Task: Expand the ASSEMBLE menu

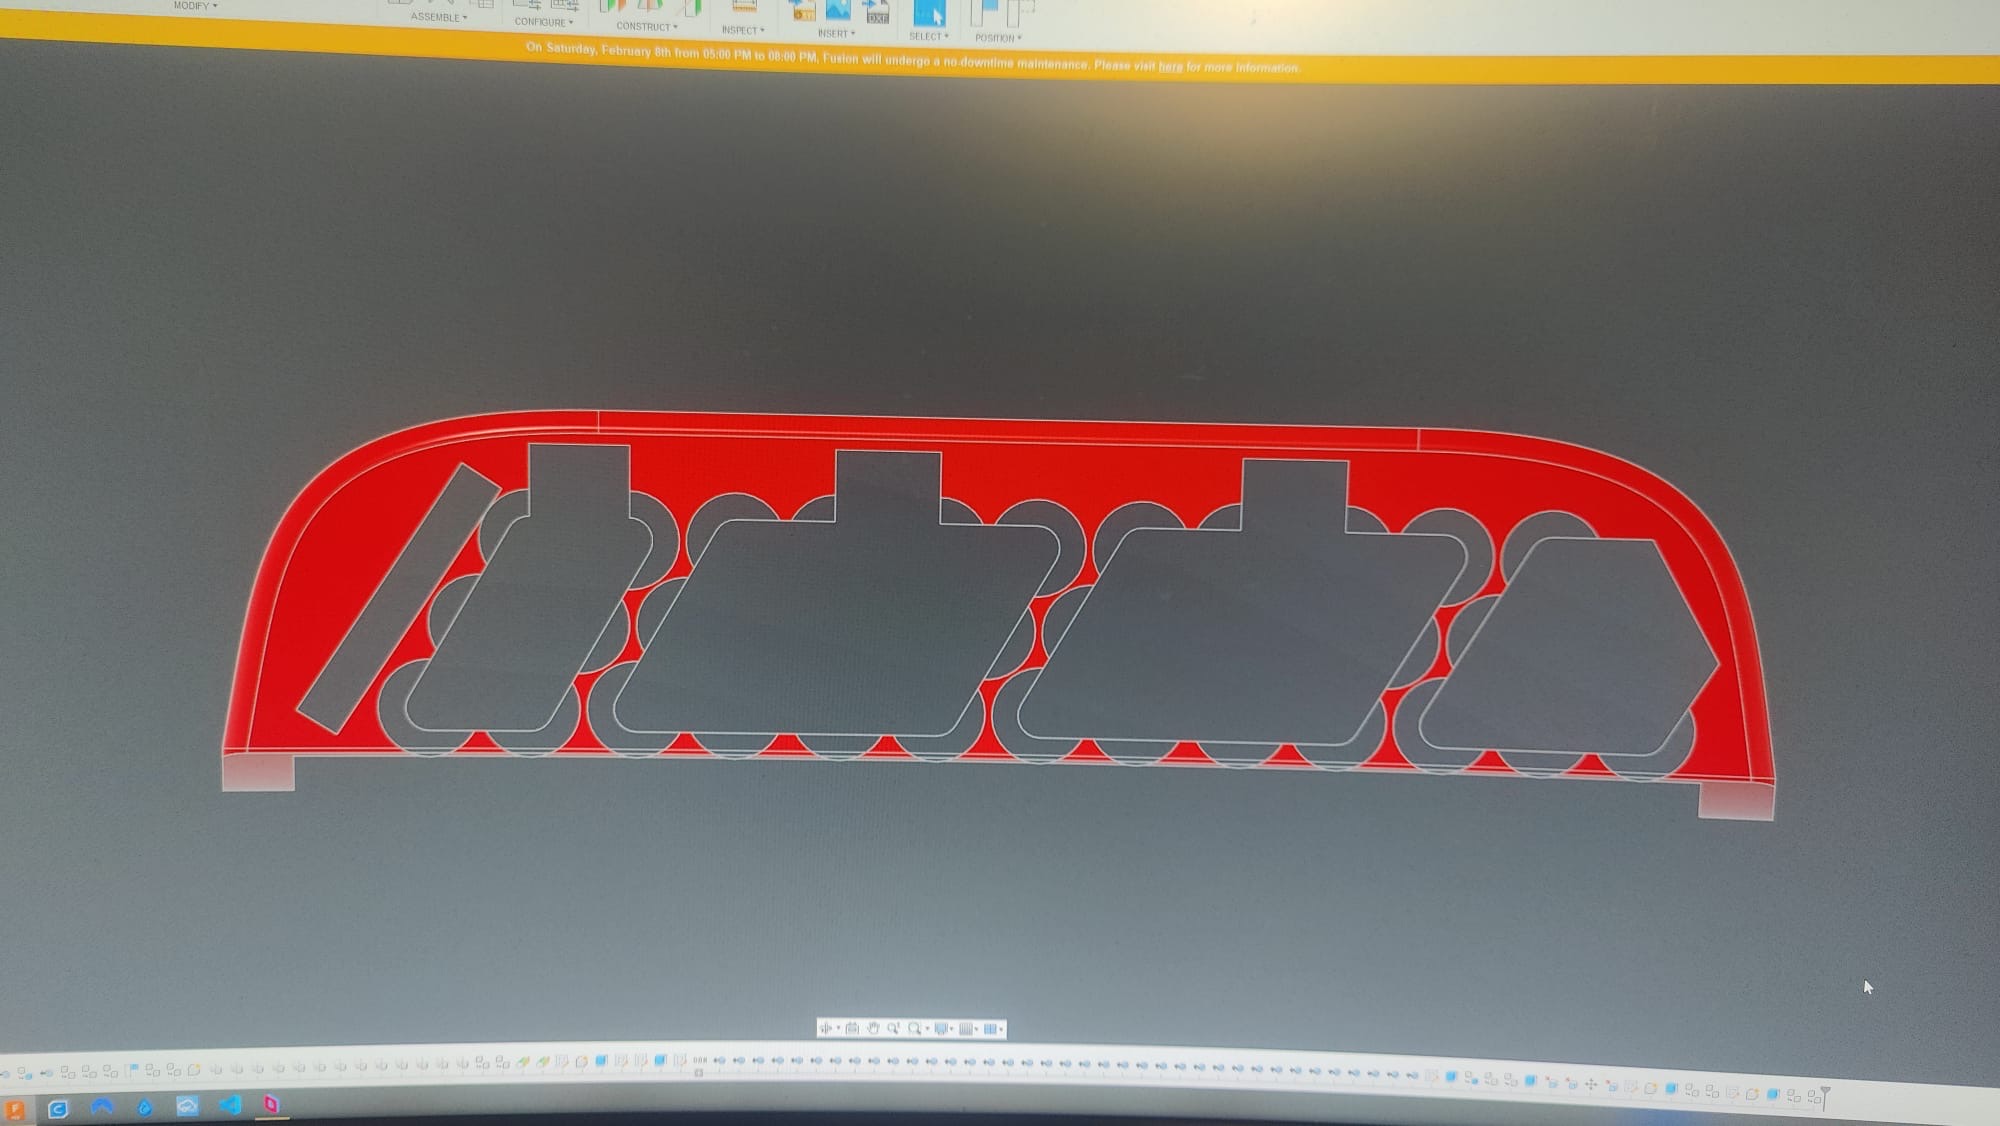Action: pyautogui.click(x=438, y=18)
